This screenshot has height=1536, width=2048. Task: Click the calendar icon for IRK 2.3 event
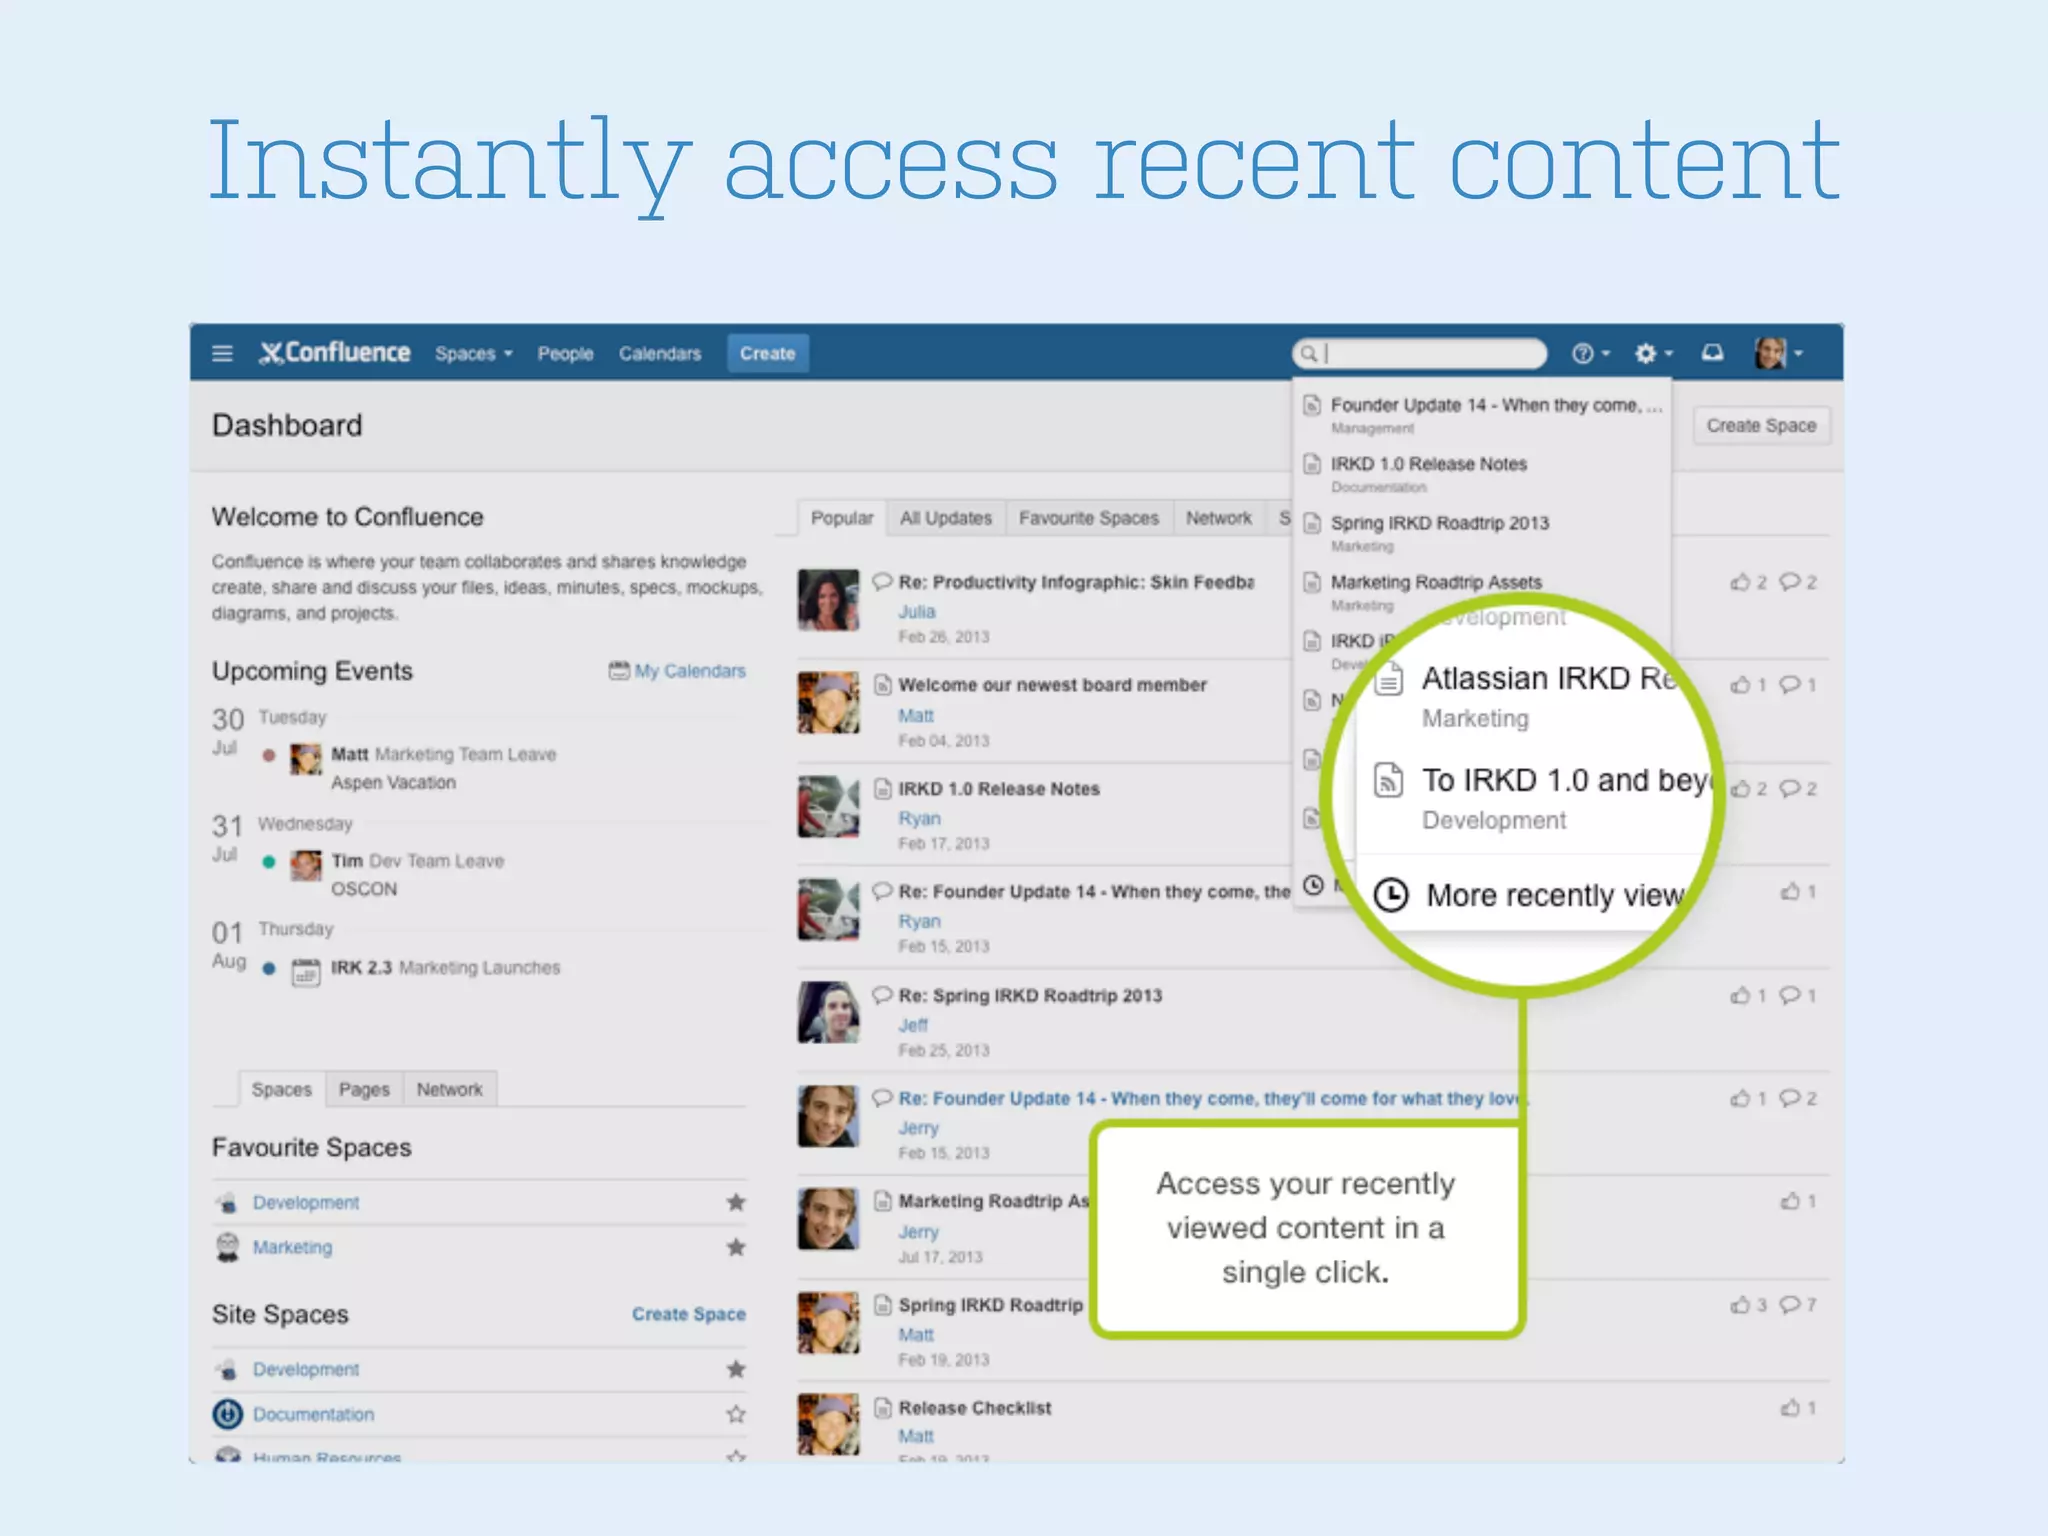click(305, 972)
